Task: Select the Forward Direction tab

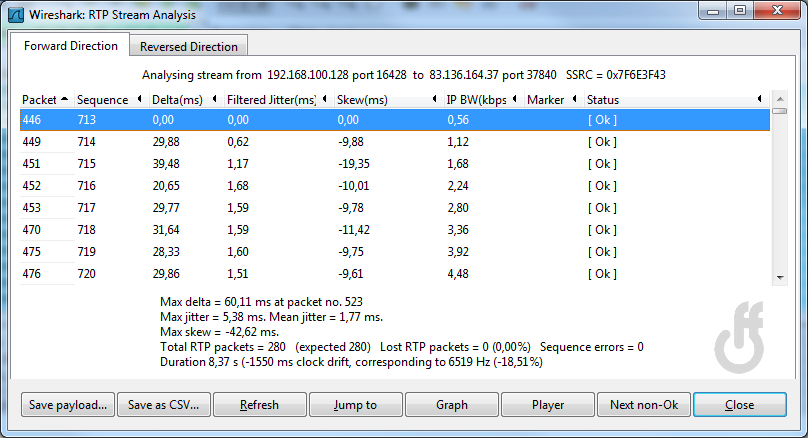Action: click(x=71, y=46)
